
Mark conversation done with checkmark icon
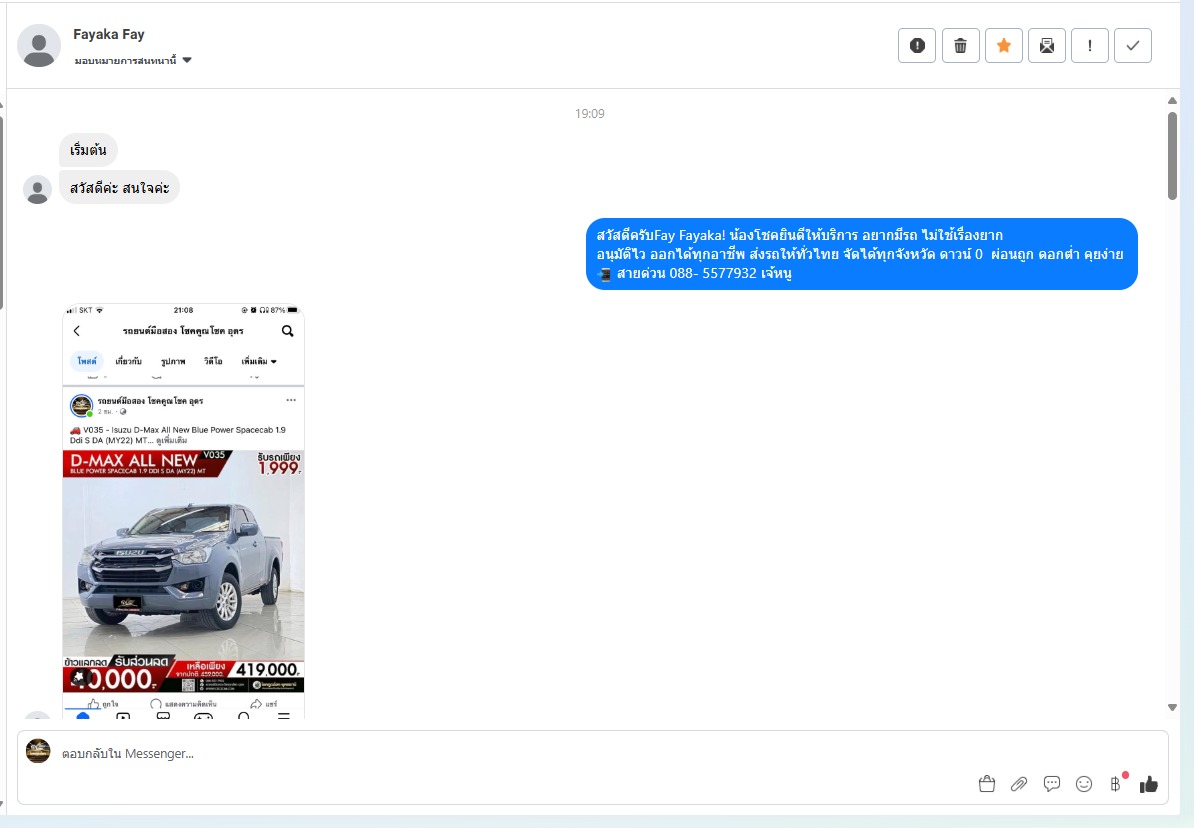pos(1133,46)
